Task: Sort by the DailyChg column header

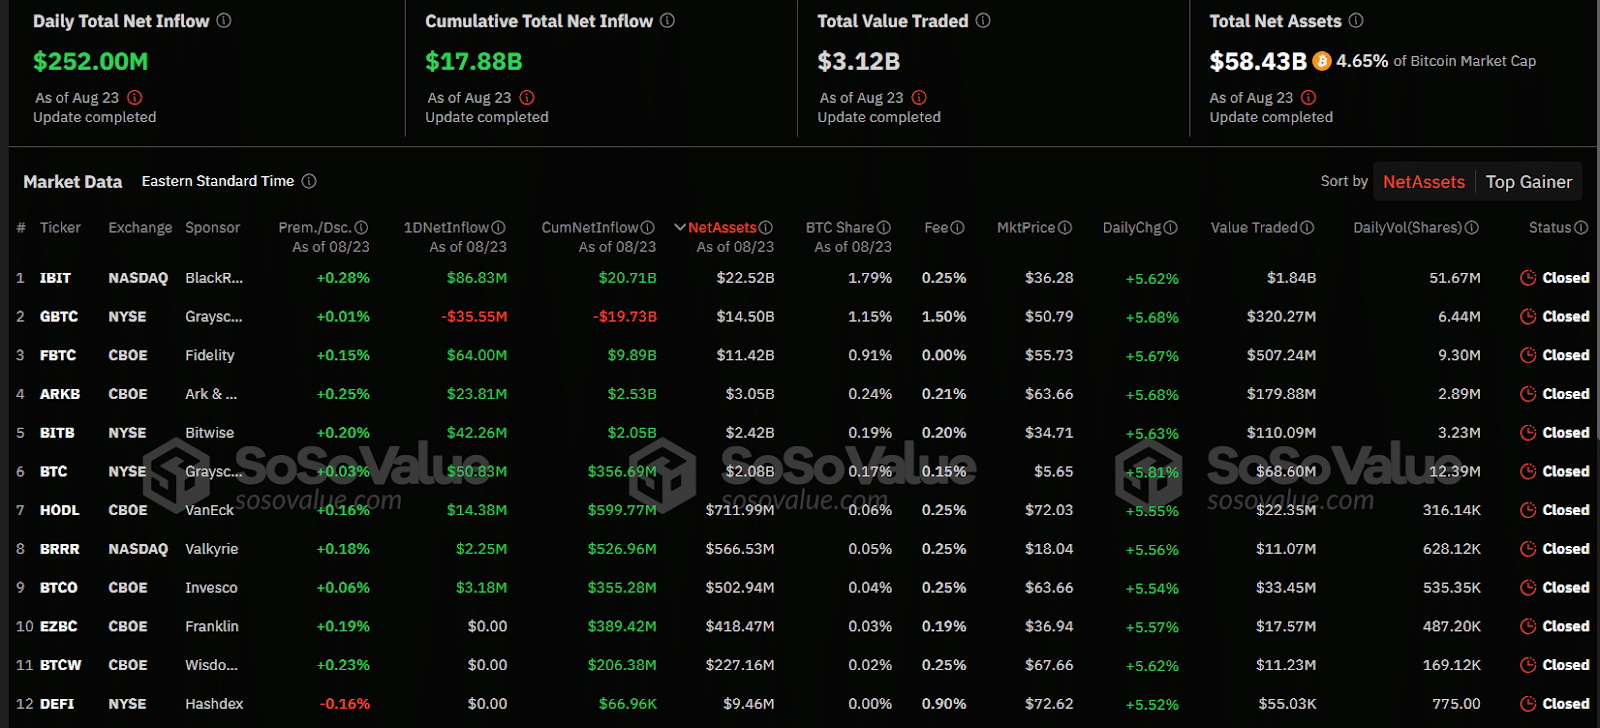Action: click(x=1132, y=228)
